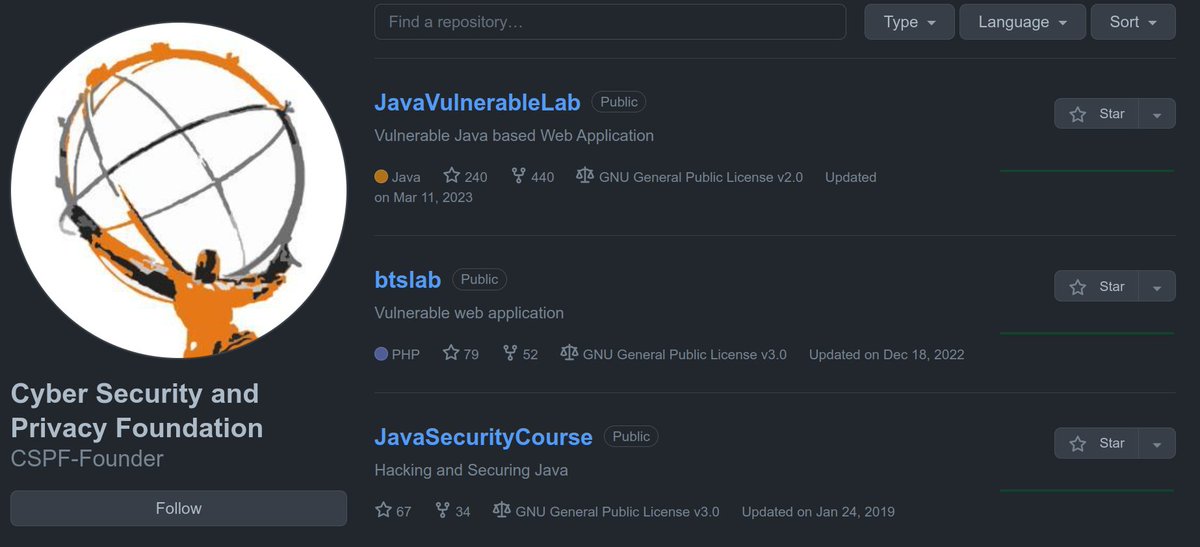View JavaVulnerableLab stargazers count 240
Viewport: 1200px width, 547px height.
point(465,177)
